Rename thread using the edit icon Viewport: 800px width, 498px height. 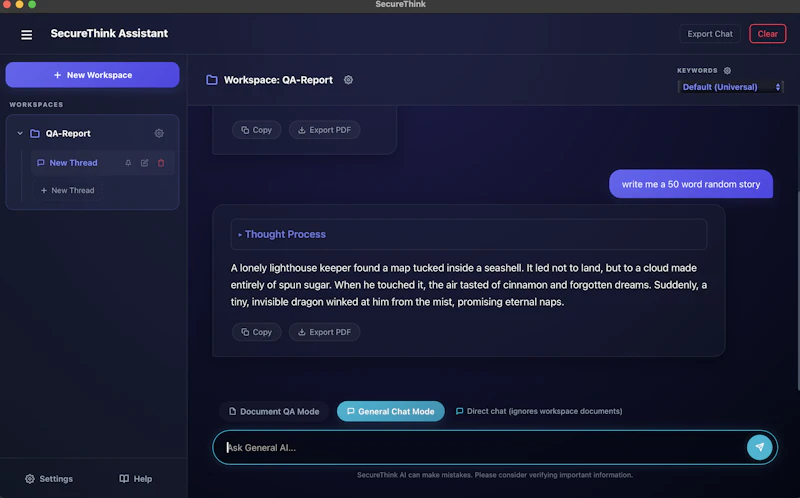coord(144,163)
